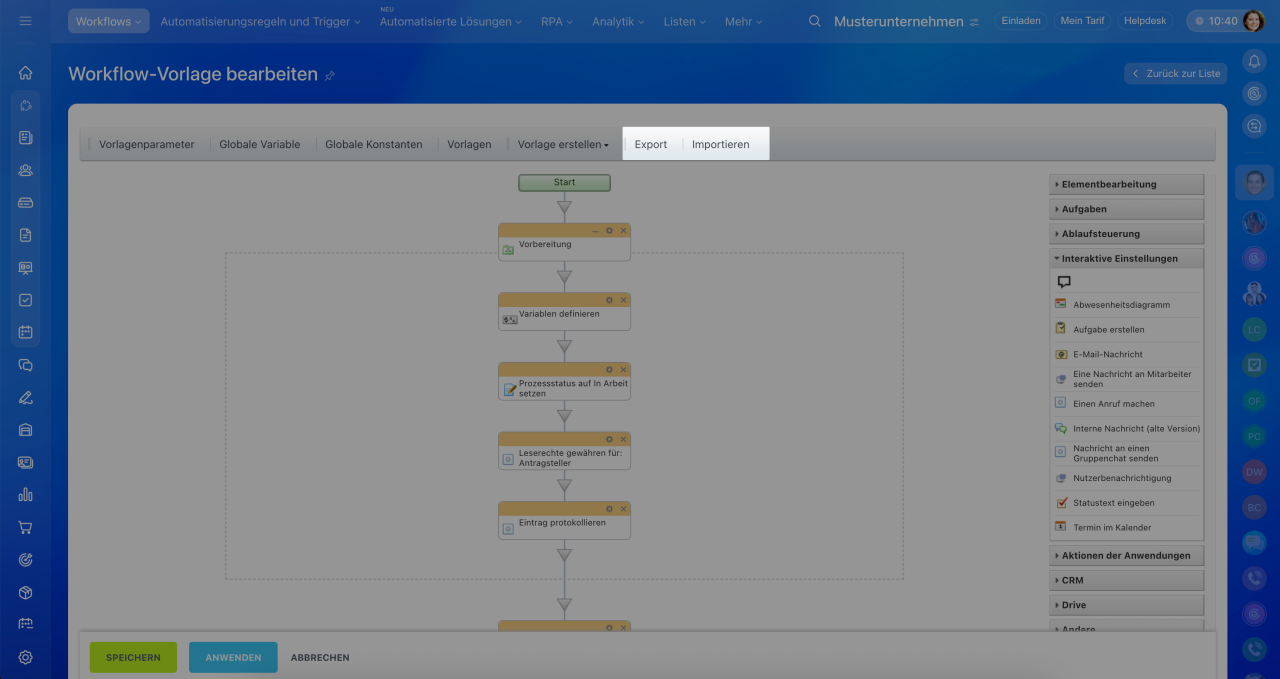Open the e-signature pen icon in left sidebar
Image resolution: width=1280 pixels, height=679 pixels.
point(26,397)
